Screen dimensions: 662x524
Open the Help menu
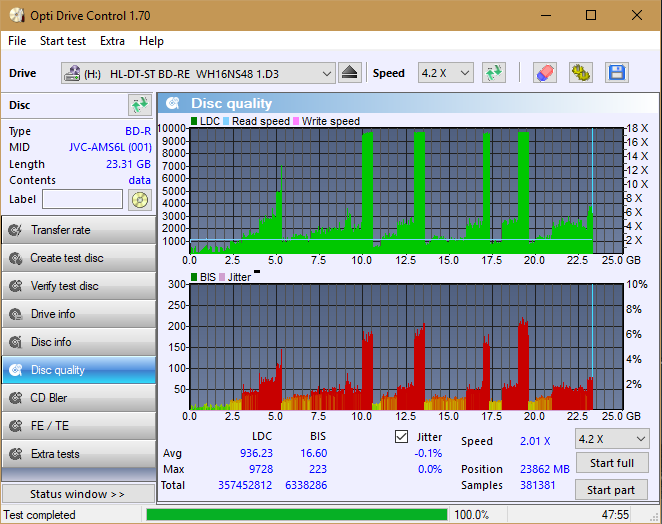(x=151, y=41)
